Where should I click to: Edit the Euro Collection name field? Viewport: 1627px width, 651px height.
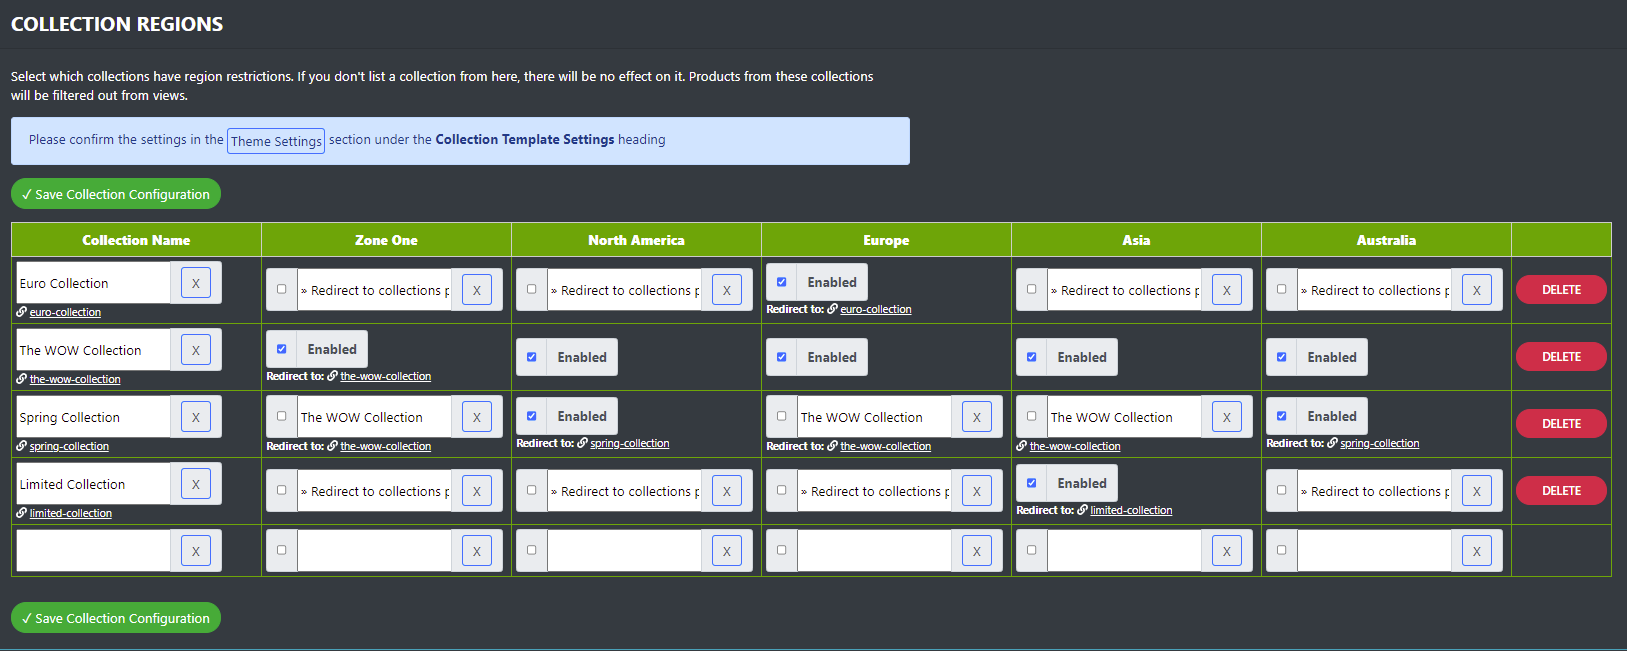[93, 283]
